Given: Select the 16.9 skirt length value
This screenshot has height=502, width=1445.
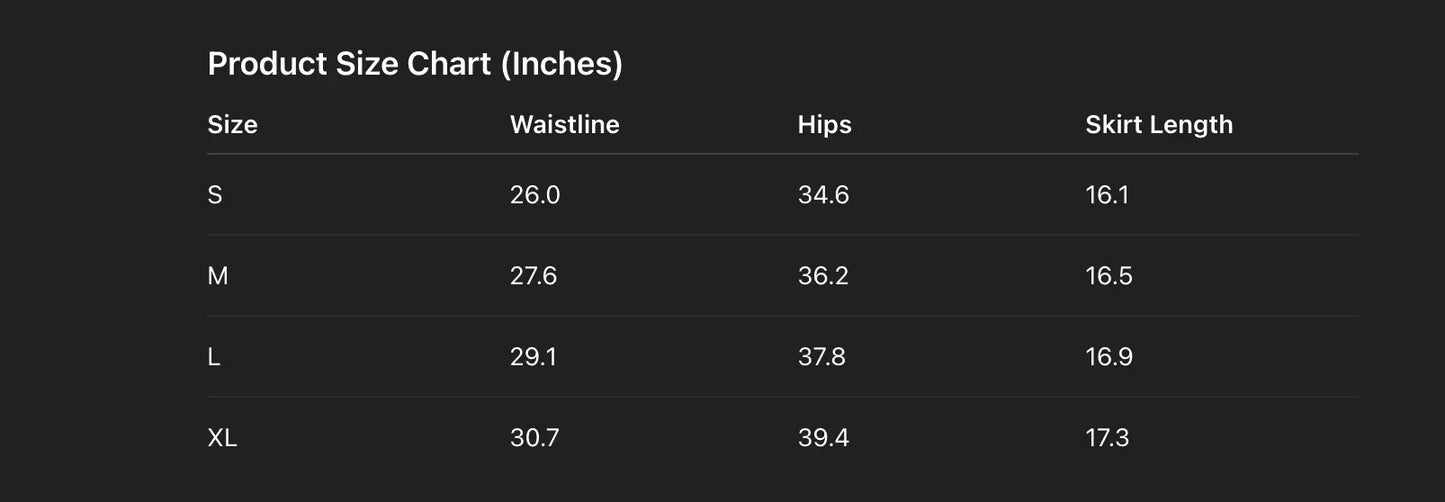Looking at the screenshot, I should coord(1109,357).
